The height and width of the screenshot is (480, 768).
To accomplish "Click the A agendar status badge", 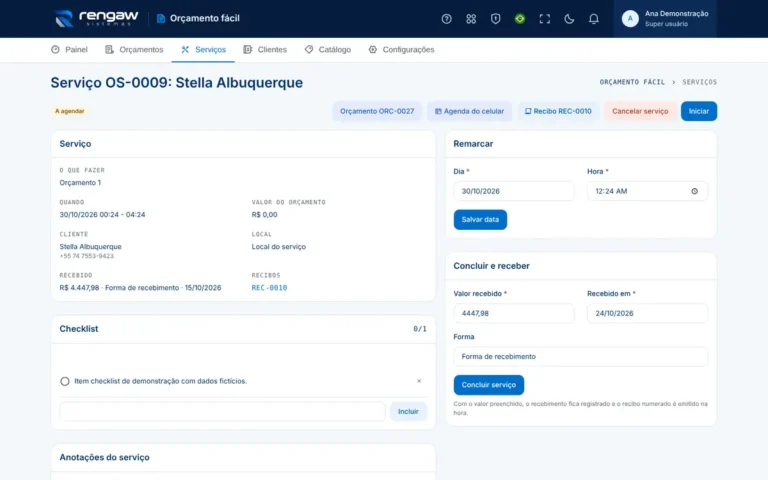I will coord(69,111).
